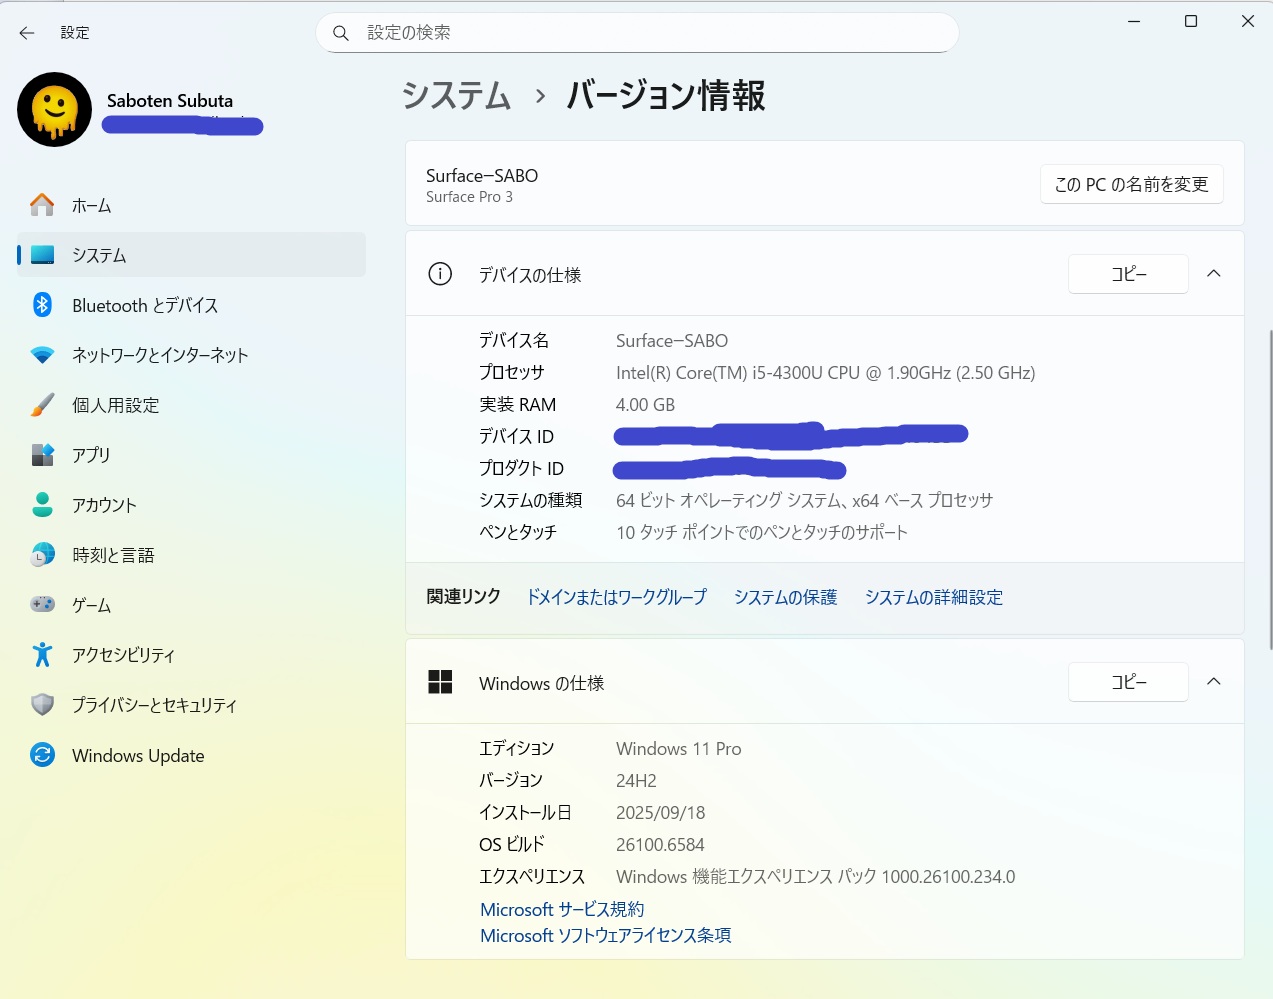
Task: Click the 10 タッチ ポイント pen and touch value
Action: tap(762, 533)
